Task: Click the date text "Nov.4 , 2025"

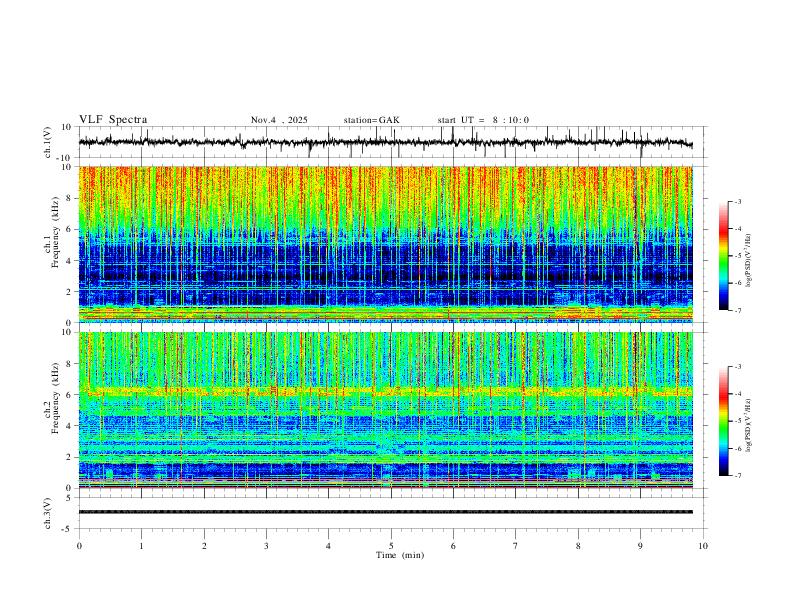Action: (x=279, y=120)
